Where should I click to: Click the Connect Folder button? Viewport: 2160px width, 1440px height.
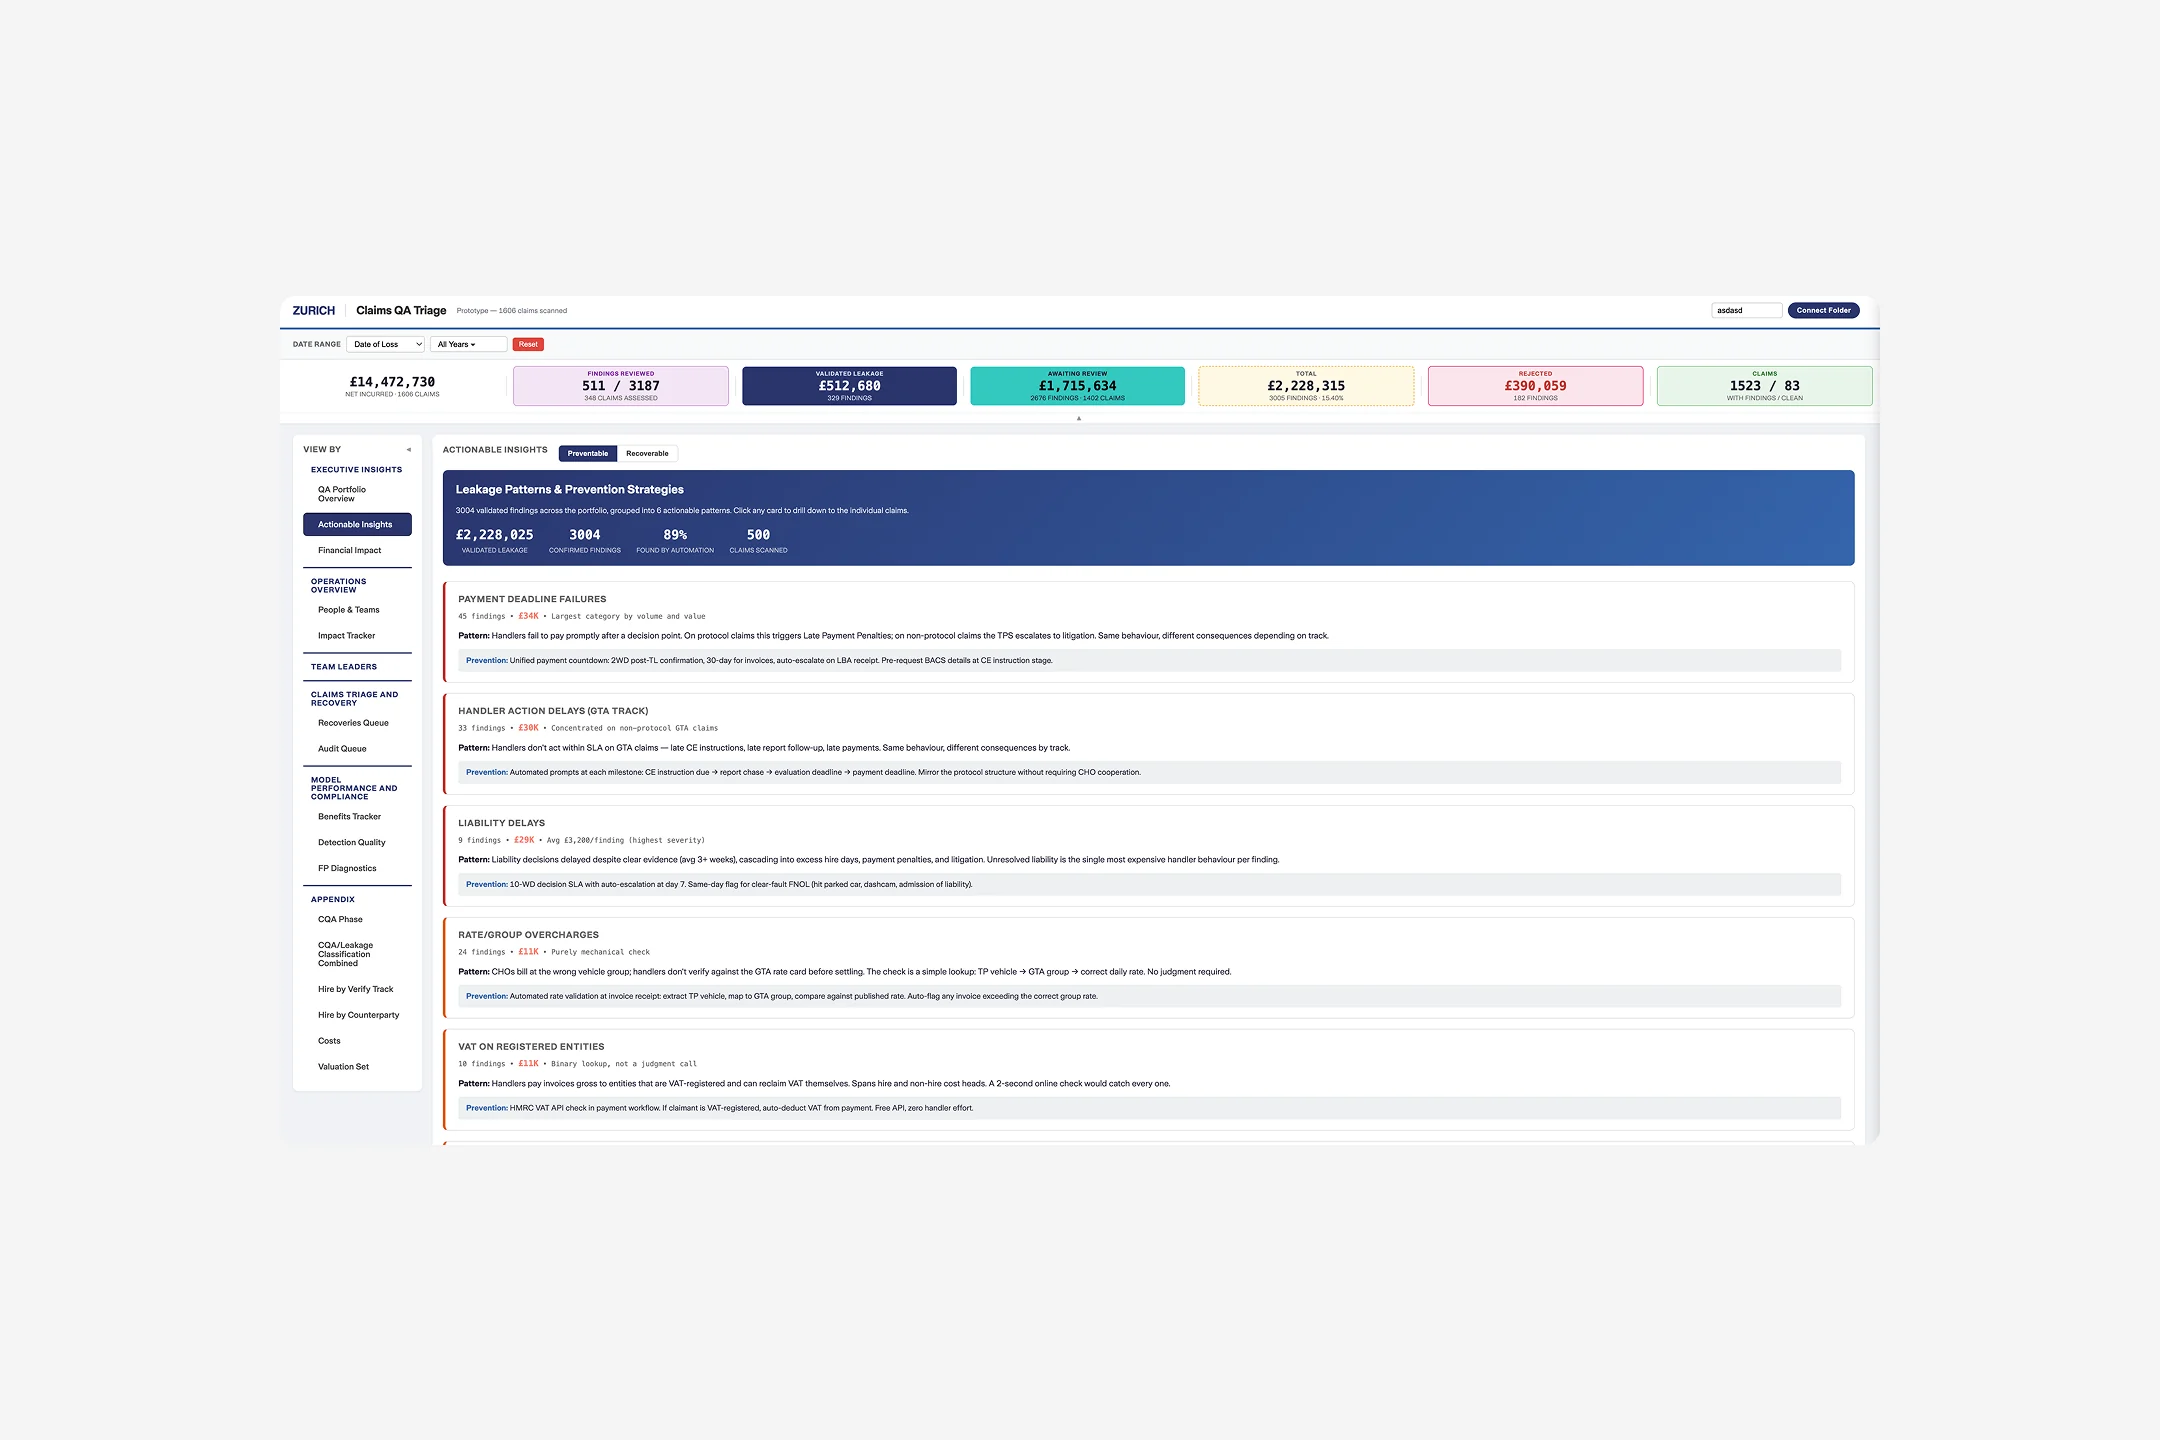pyautogui.click(x=1823, y=310)
